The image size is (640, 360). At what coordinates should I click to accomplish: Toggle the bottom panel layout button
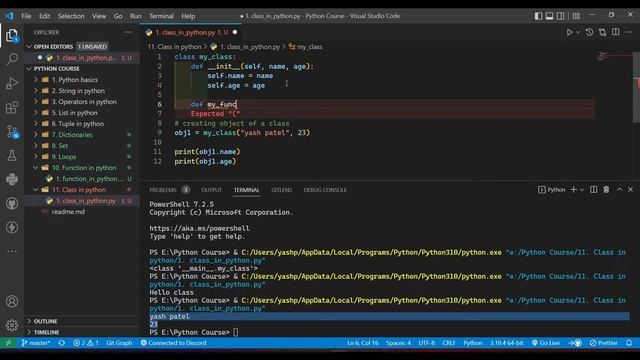click(x=549, y=16)
